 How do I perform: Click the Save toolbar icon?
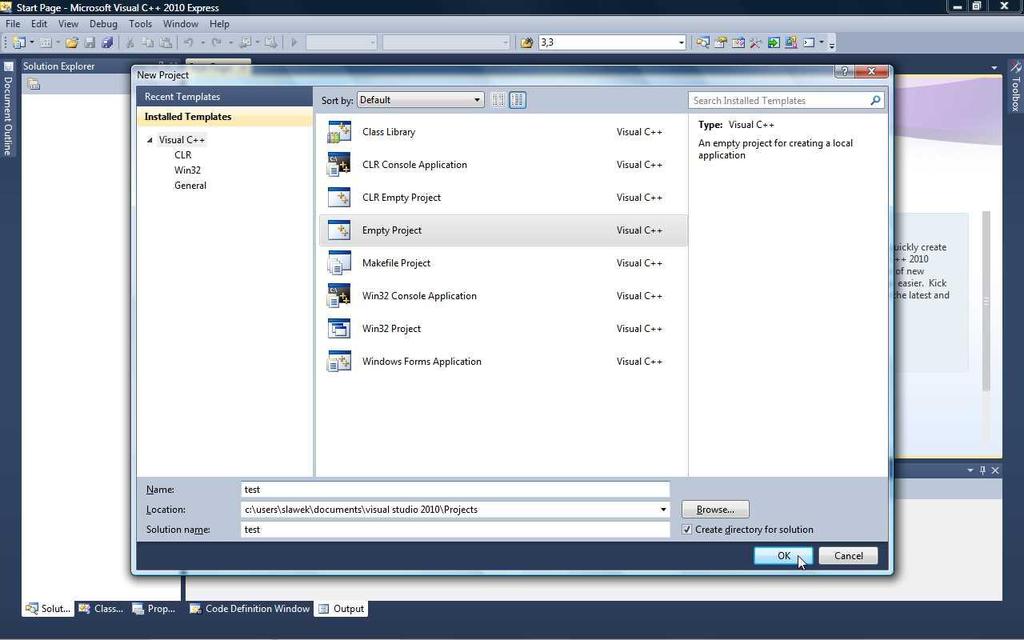pyautogui.click(x=90, y=42)
